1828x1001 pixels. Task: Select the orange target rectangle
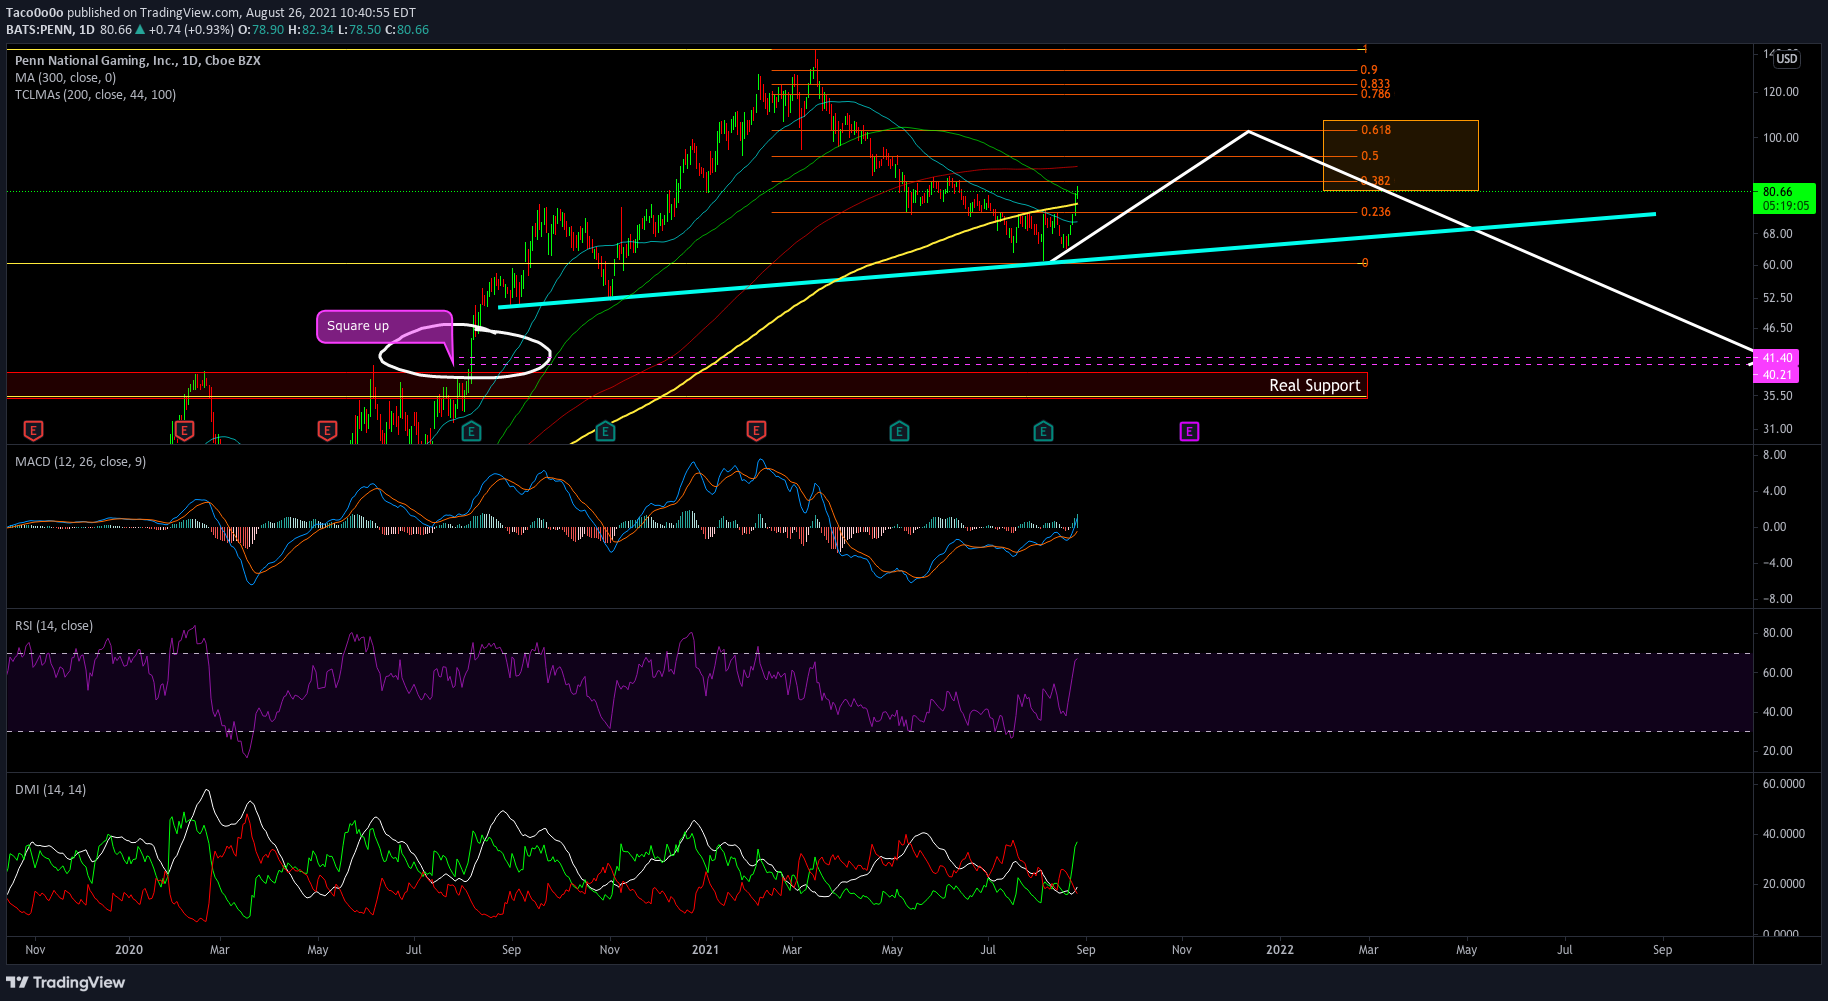click(x=1400, y=155)
